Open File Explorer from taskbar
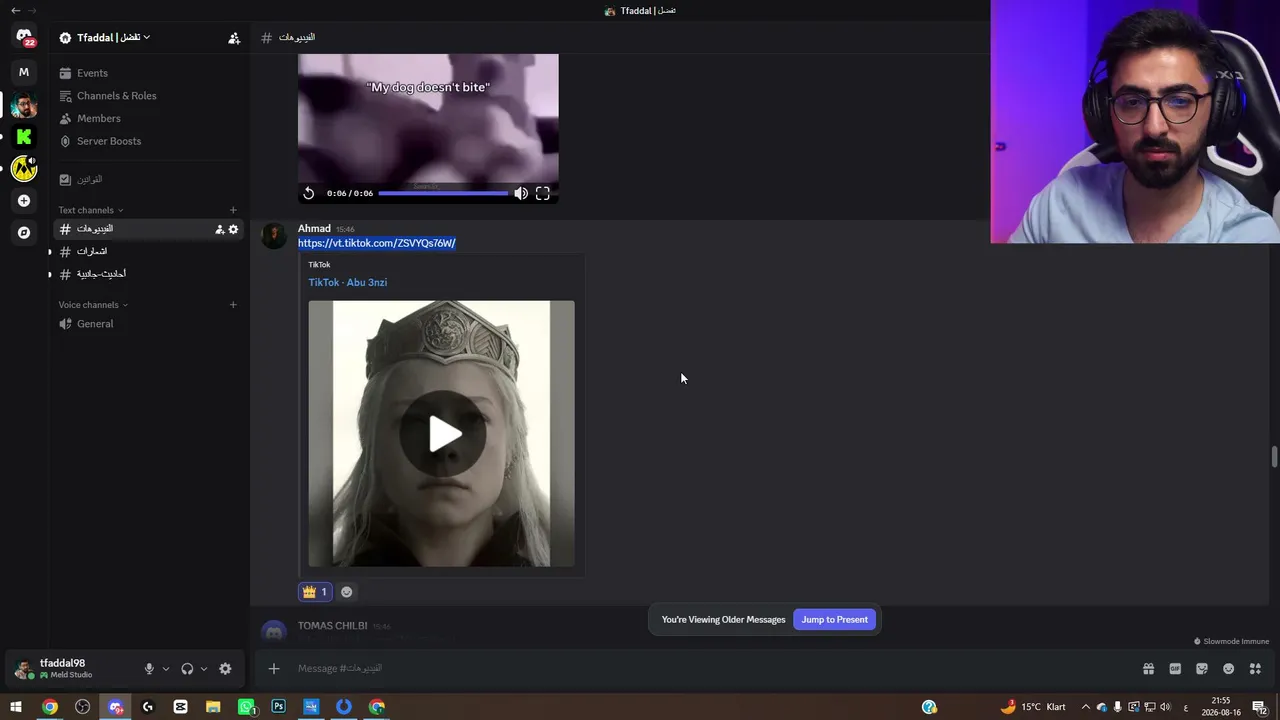The width and height of the screenshot is (1280, 720). pyautogui.click(x=213, y=707)
